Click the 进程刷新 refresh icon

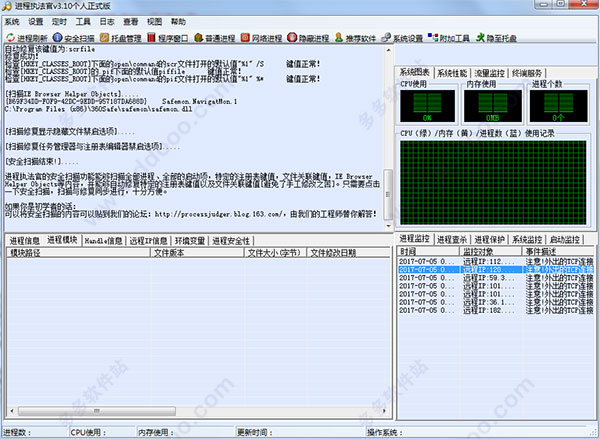[x=10, y=38]
